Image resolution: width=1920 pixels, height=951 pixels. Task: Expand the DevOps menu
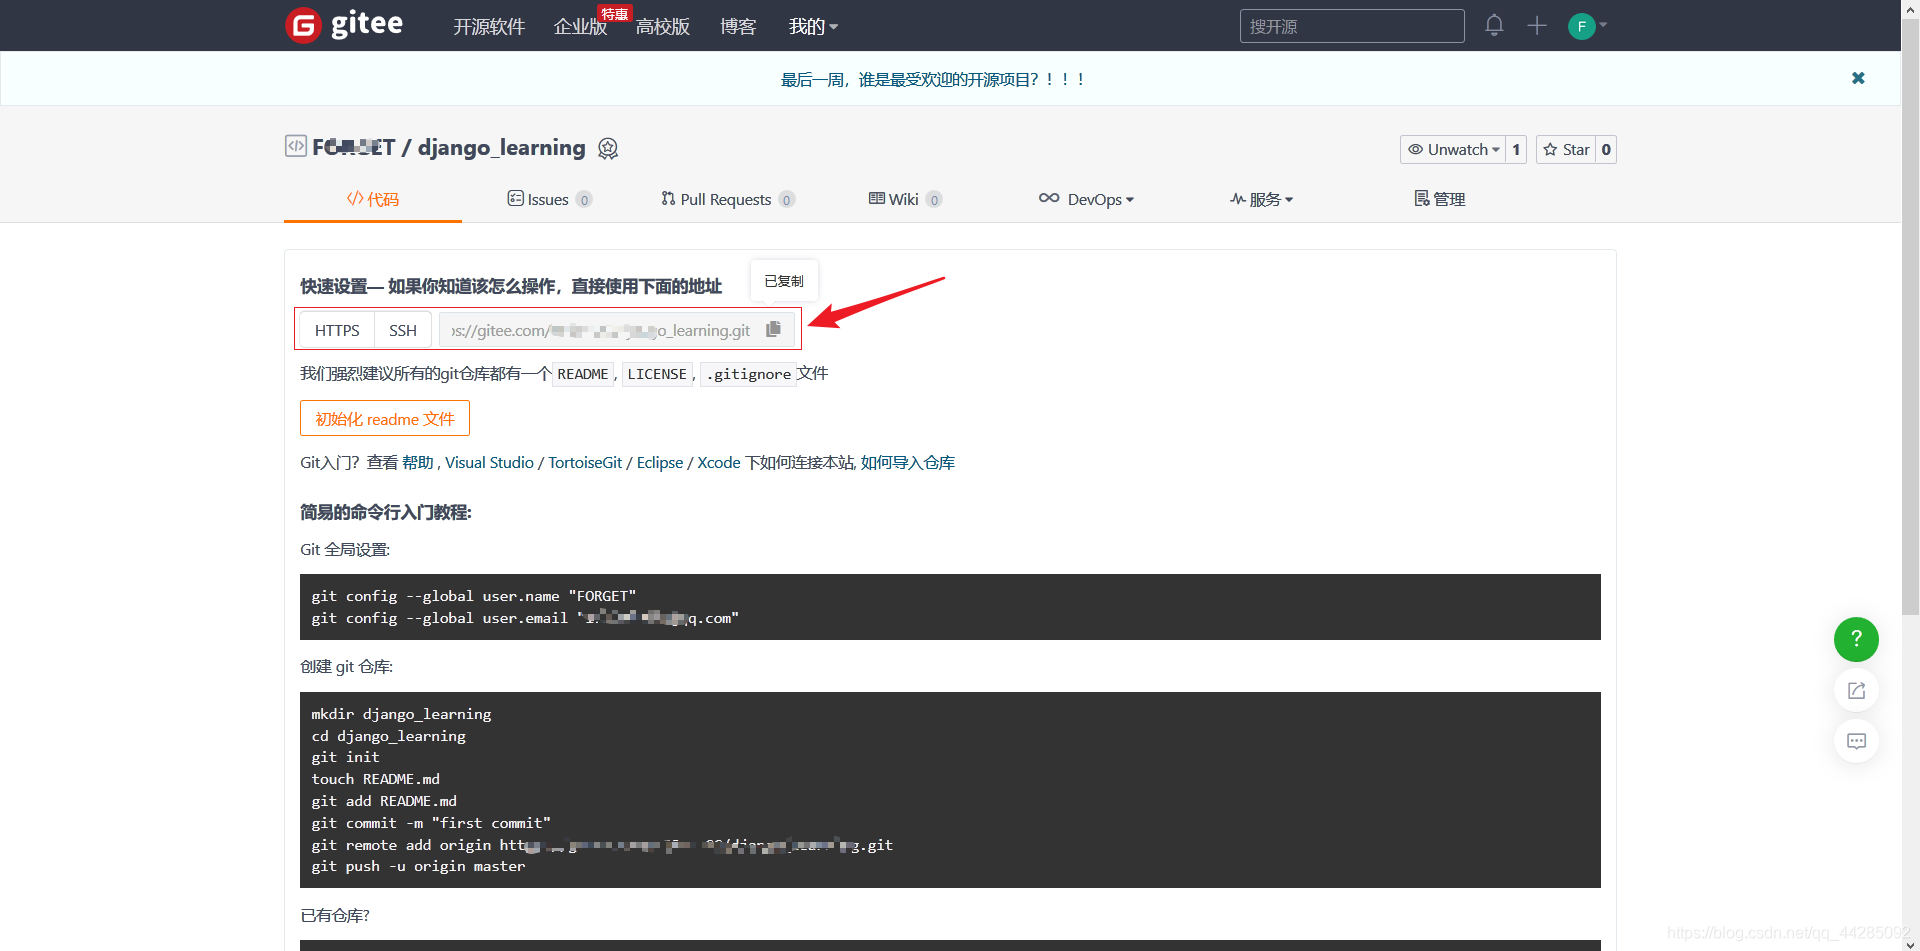pos(1086,199)
